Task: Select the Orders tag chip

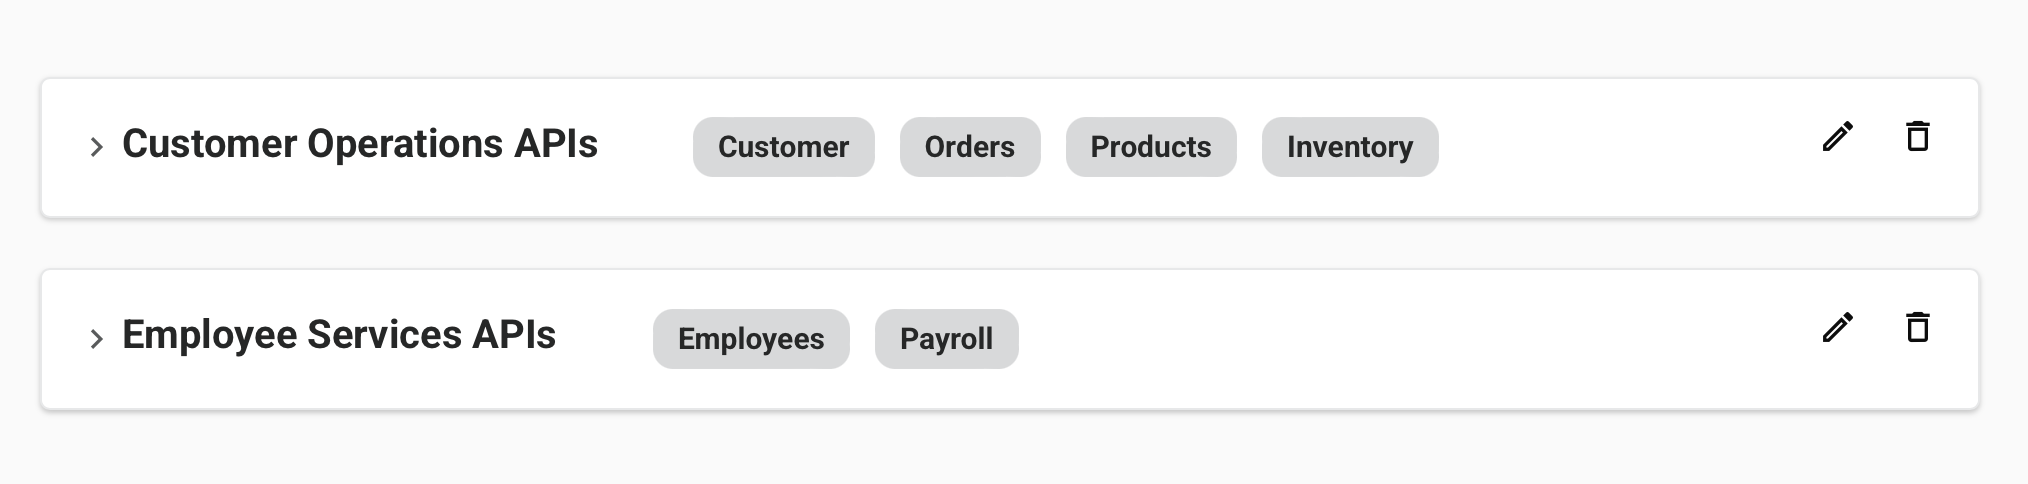Action: [x=969, y=147]
